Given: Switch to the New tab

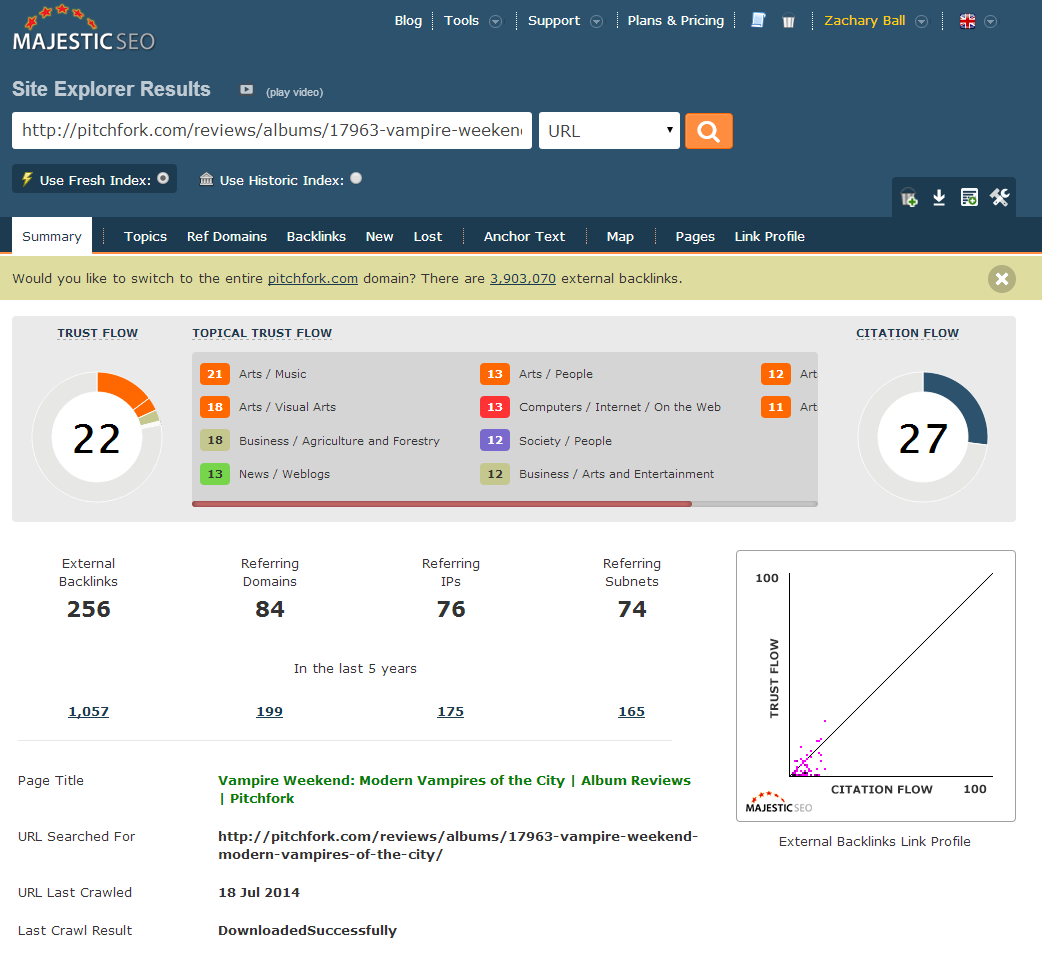Looking at the screenshot, I should pos(379,237).
